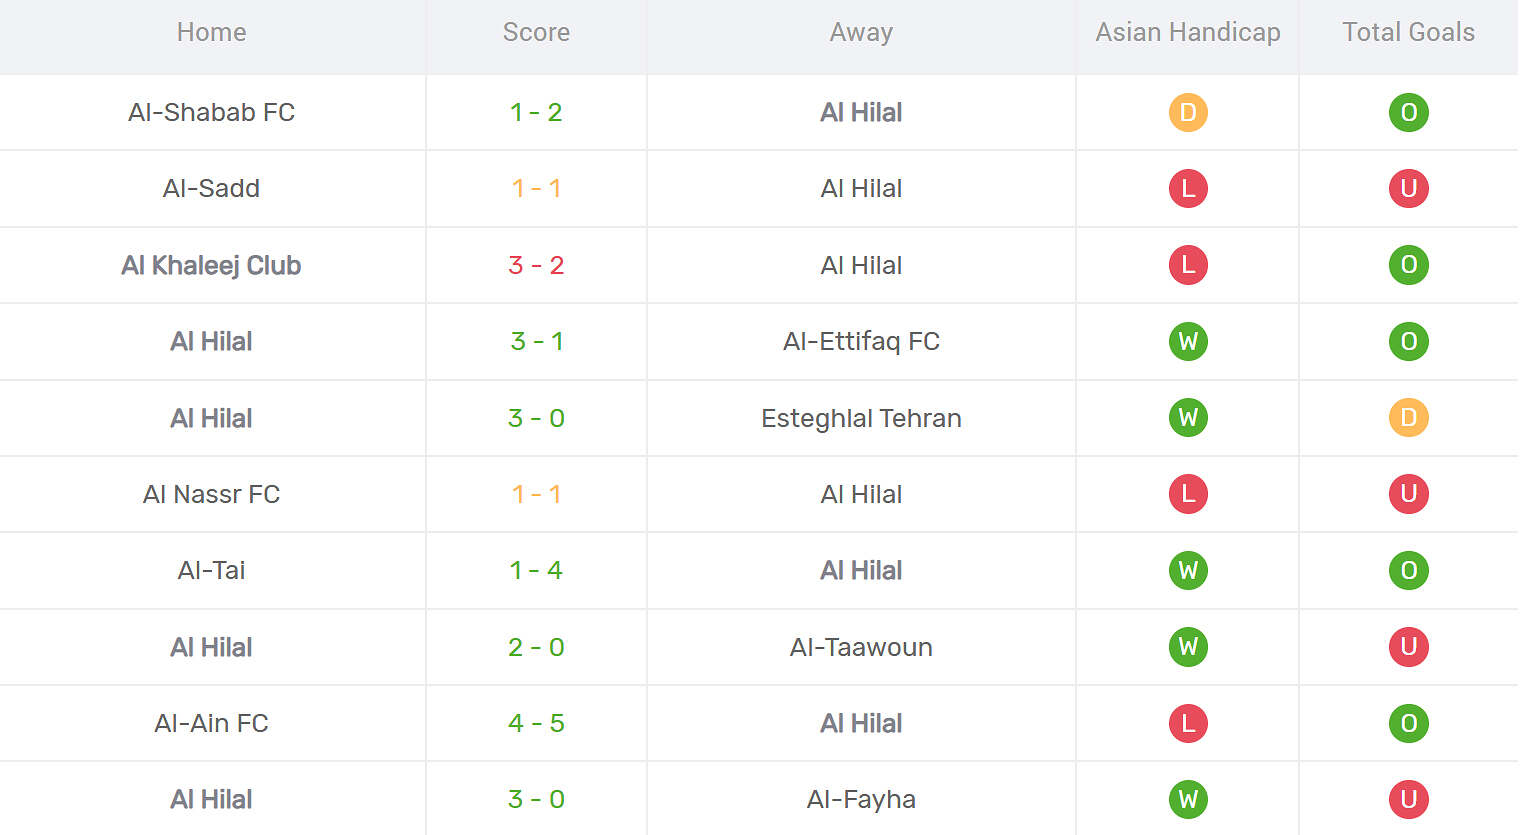Image resolution: width=1521 pixels, height=835 pixels.
Task: Click the Asian Handicap D badge for Al-Shabab FC
Action: (x=1188, y=112)
